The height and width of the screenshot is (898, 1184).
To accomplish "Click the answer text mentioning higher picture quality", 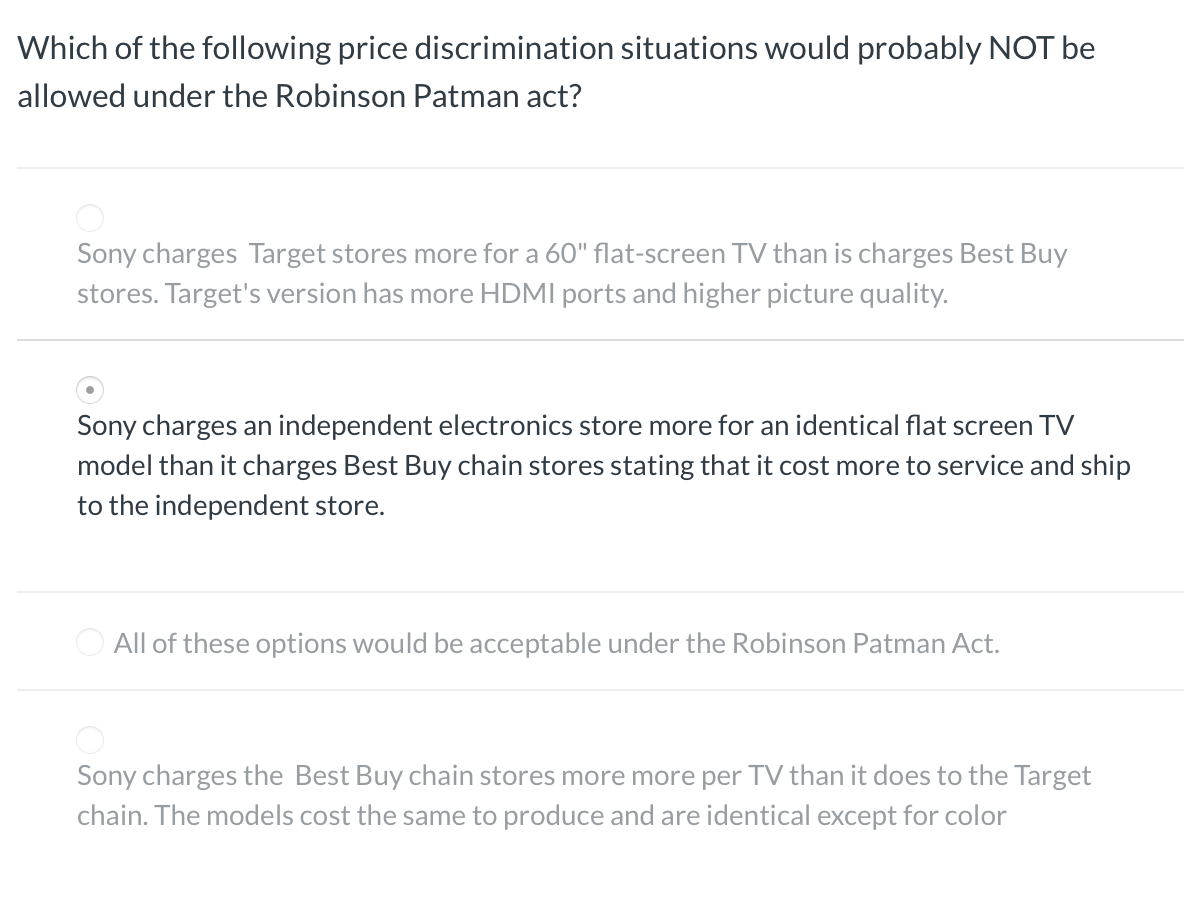I will pyautogui.click(x=512, y=293).
